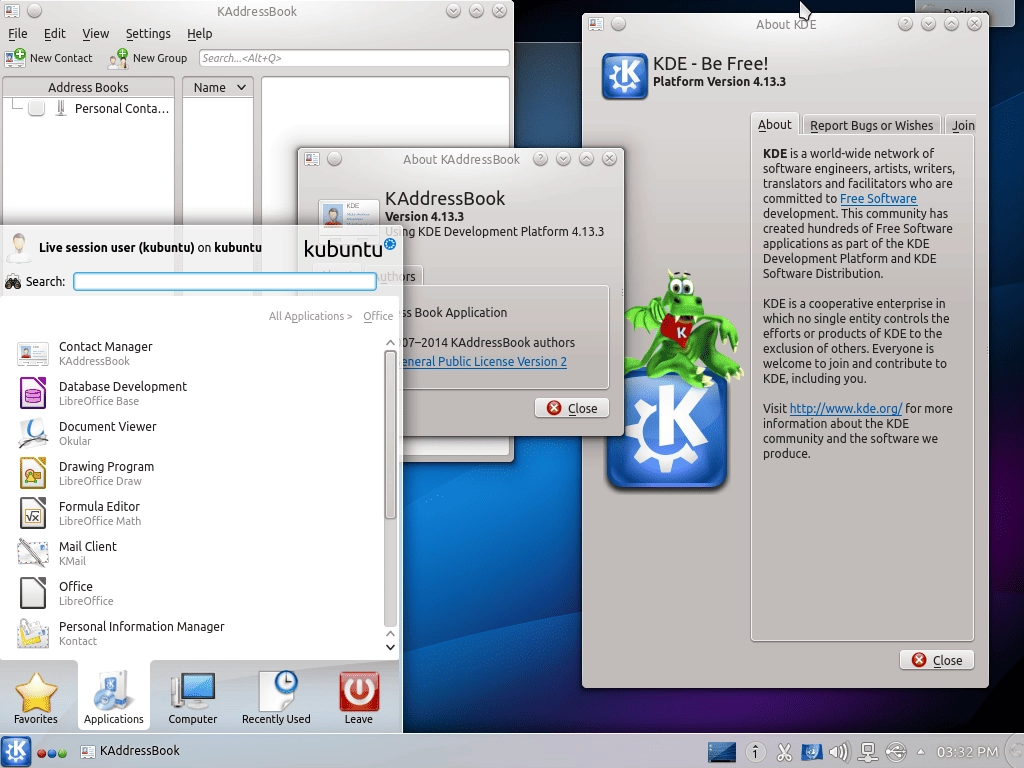Open the Help menu in KAddressBook
The width and height of the screenshot is (1024, 768).
tap(199, 33)
